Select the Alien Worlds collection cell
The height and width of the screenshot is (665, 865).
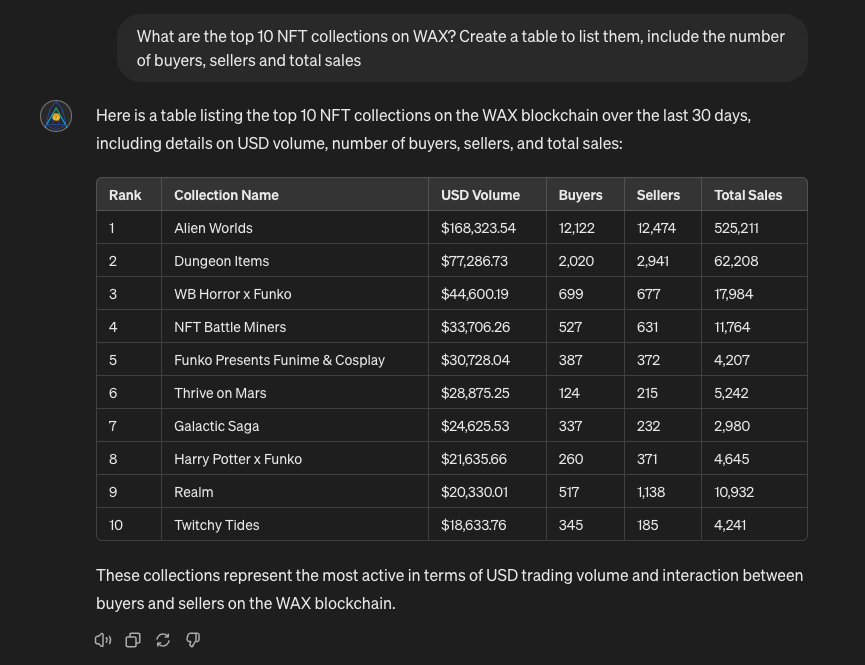[213, 228]
